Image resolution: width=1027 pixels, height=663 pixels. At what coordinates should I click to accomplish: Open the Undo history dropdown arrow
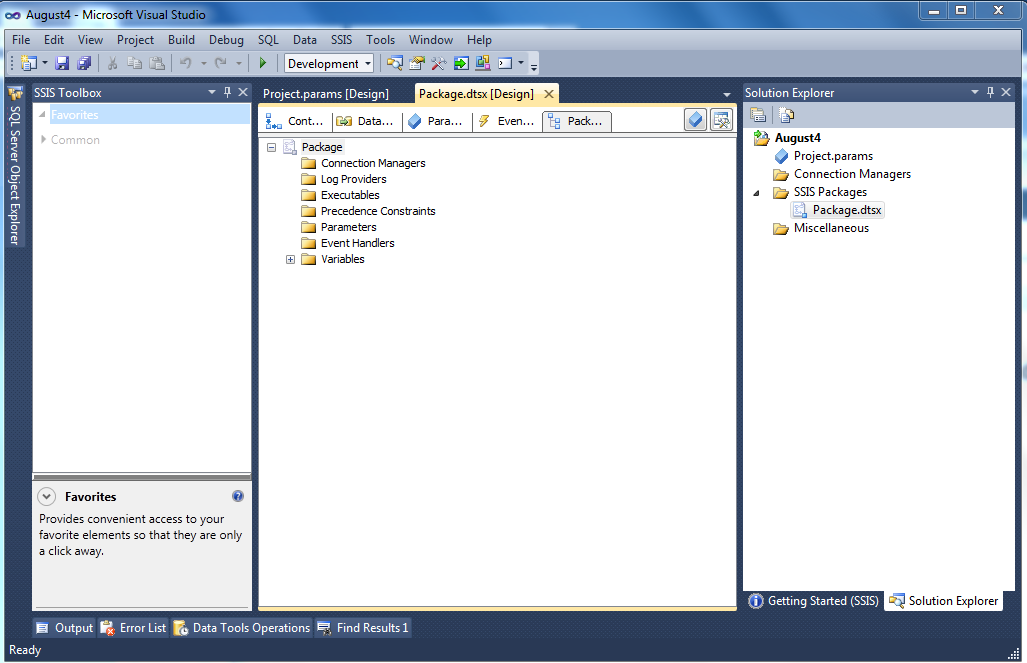pos(204,64)
